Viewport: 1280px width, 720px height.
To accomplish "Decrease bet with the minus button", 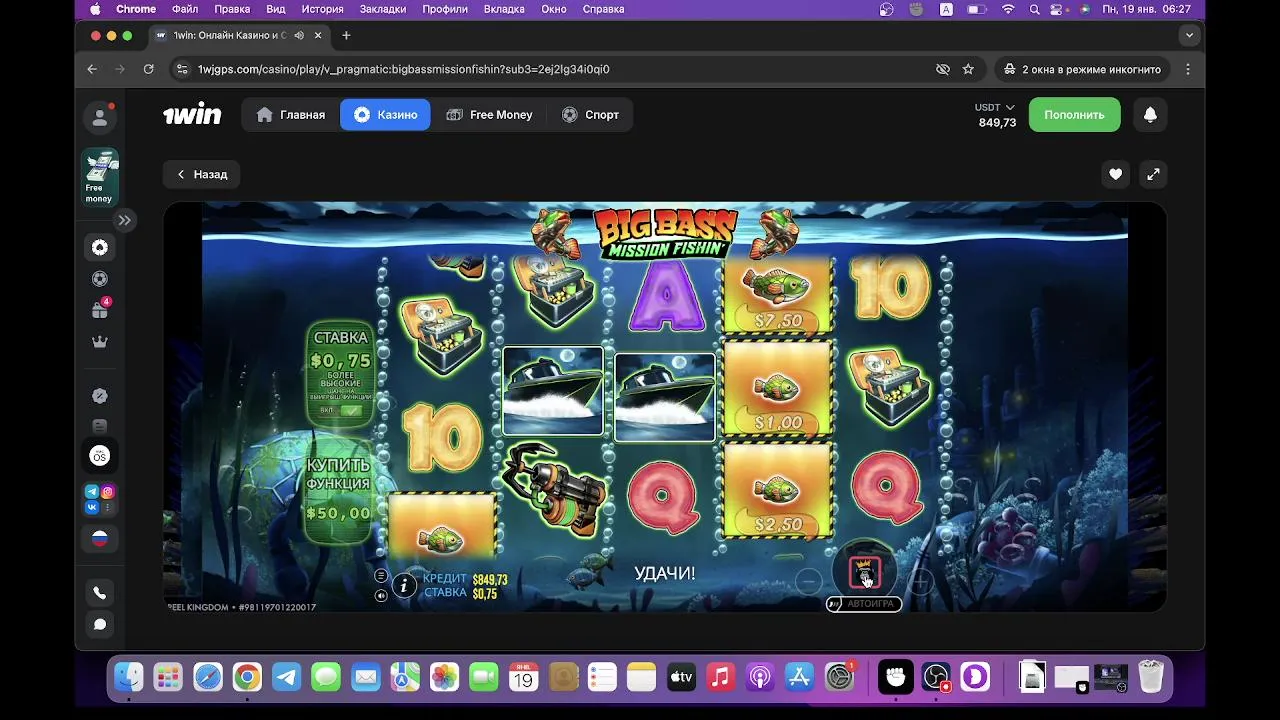I will (x=808, y=581).
